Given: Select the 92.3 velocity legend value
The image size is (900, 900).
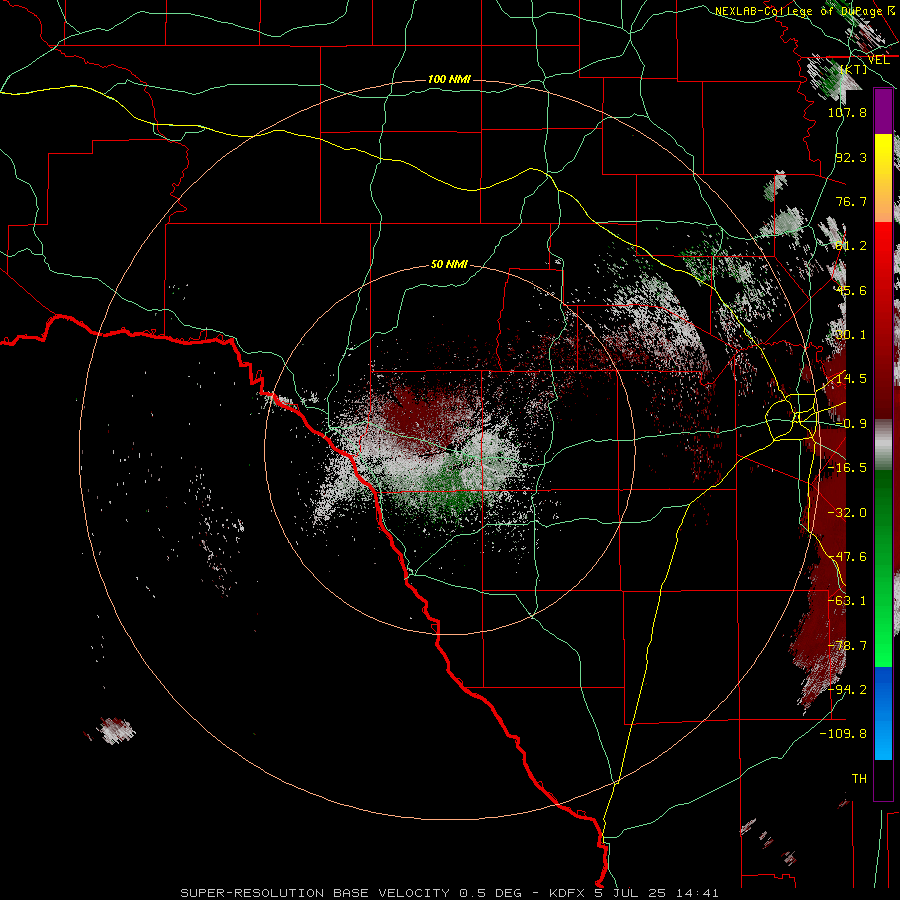Looking at the screenshot, I should 851,157.
